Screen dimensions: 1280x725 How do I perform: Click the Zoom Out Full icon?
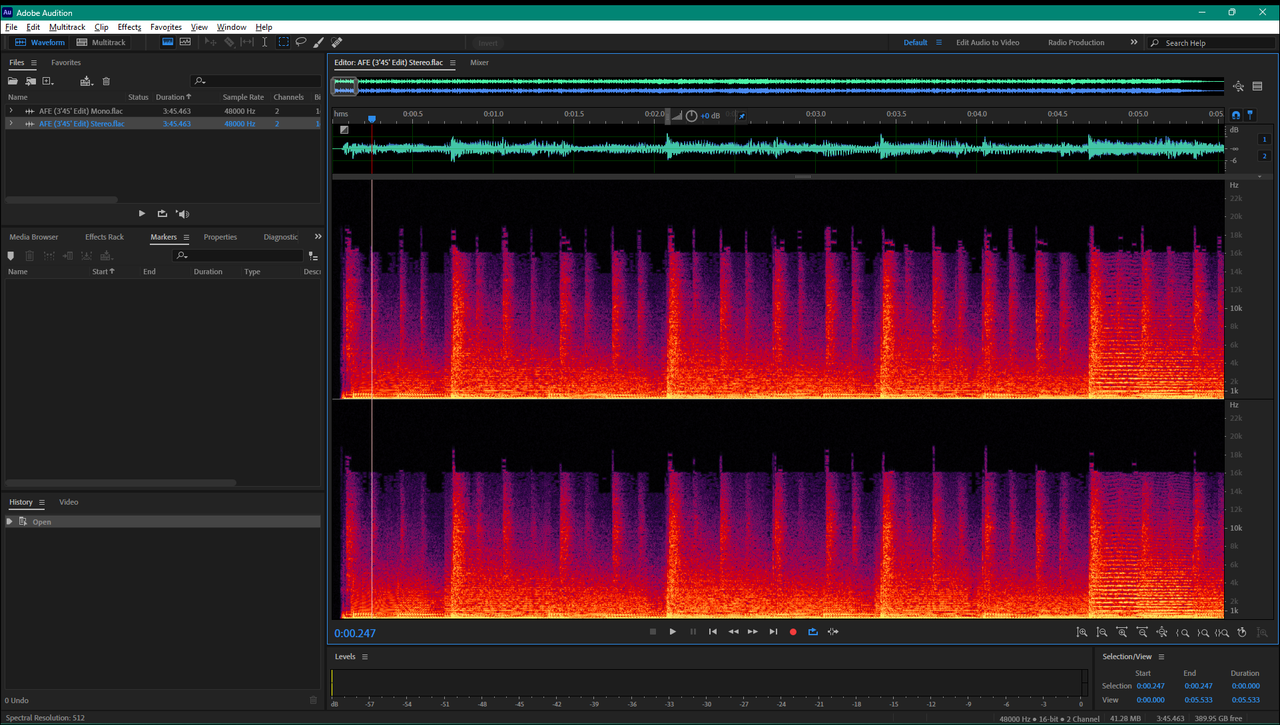[1162, 632]
